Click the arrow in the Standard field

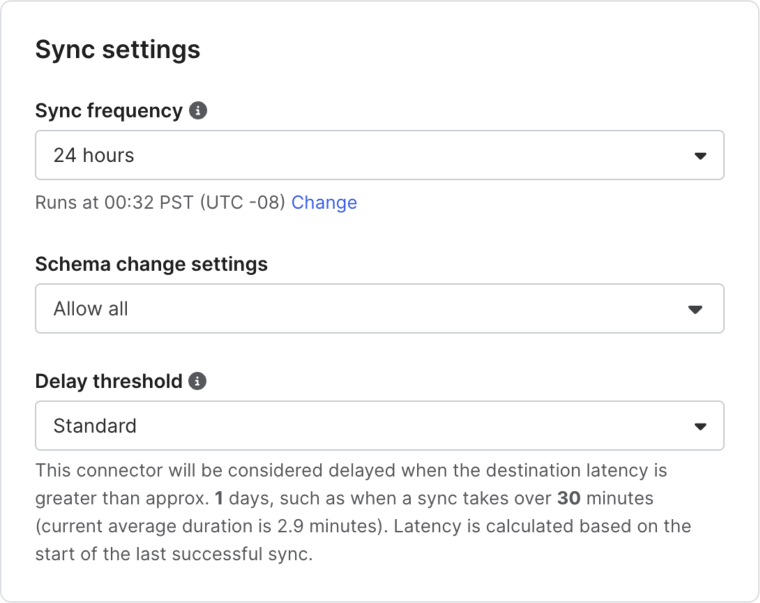700,427
